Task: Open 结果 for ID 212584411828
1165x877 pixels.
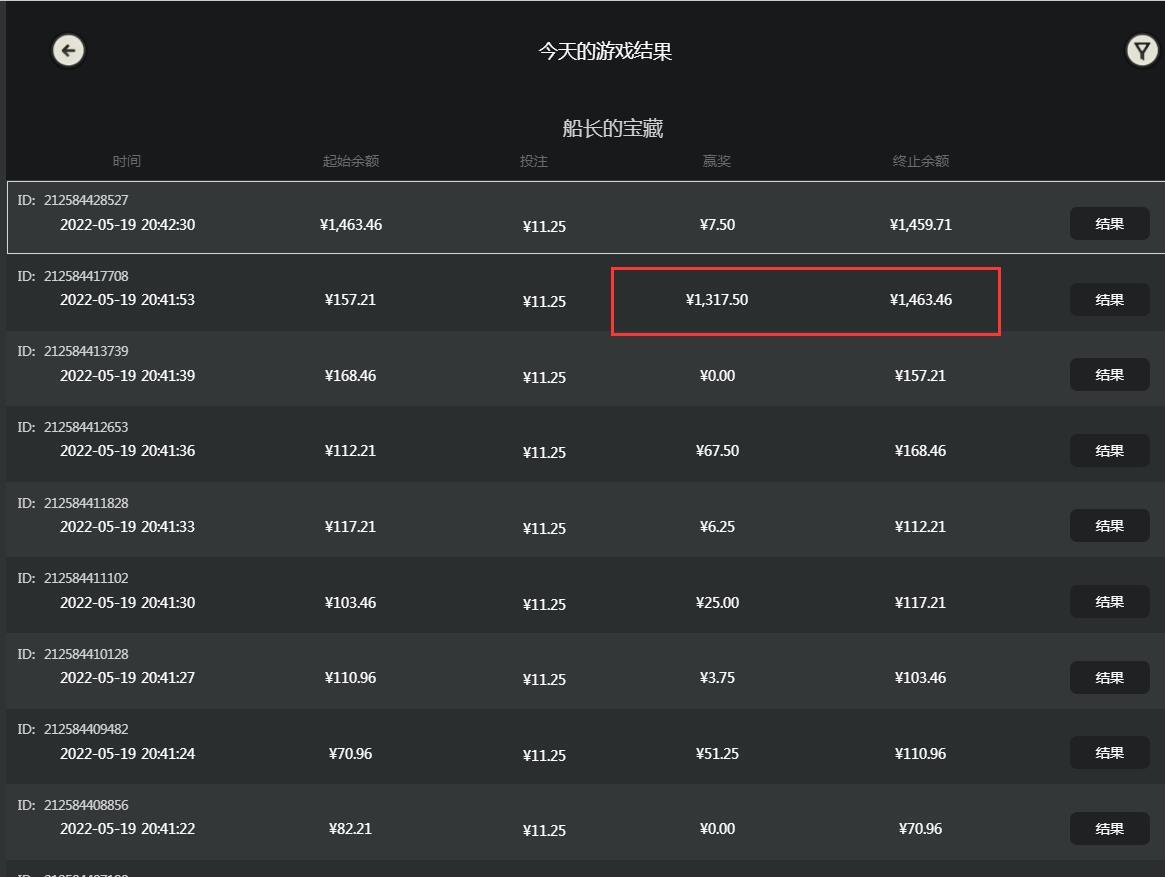Action: tap(1109, 526)
